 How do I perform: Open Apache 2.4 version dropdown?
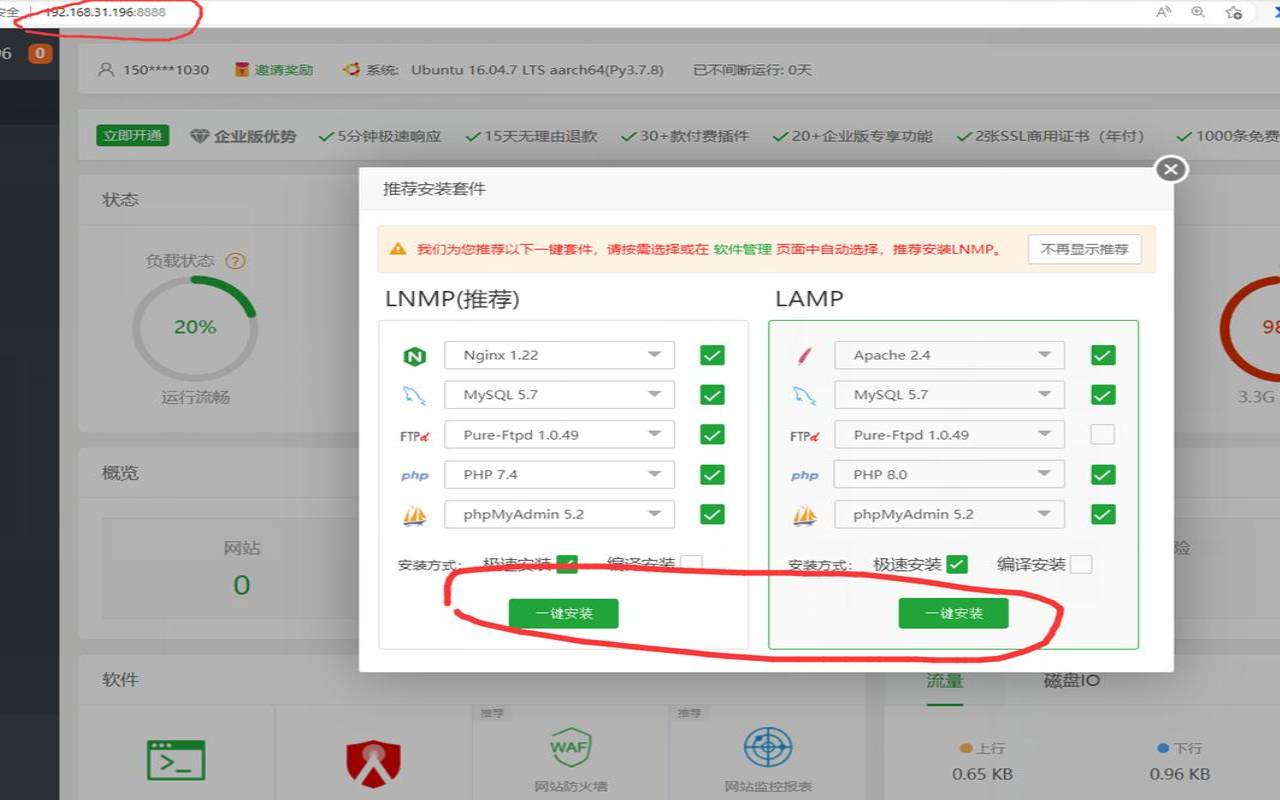coord(950,355)
